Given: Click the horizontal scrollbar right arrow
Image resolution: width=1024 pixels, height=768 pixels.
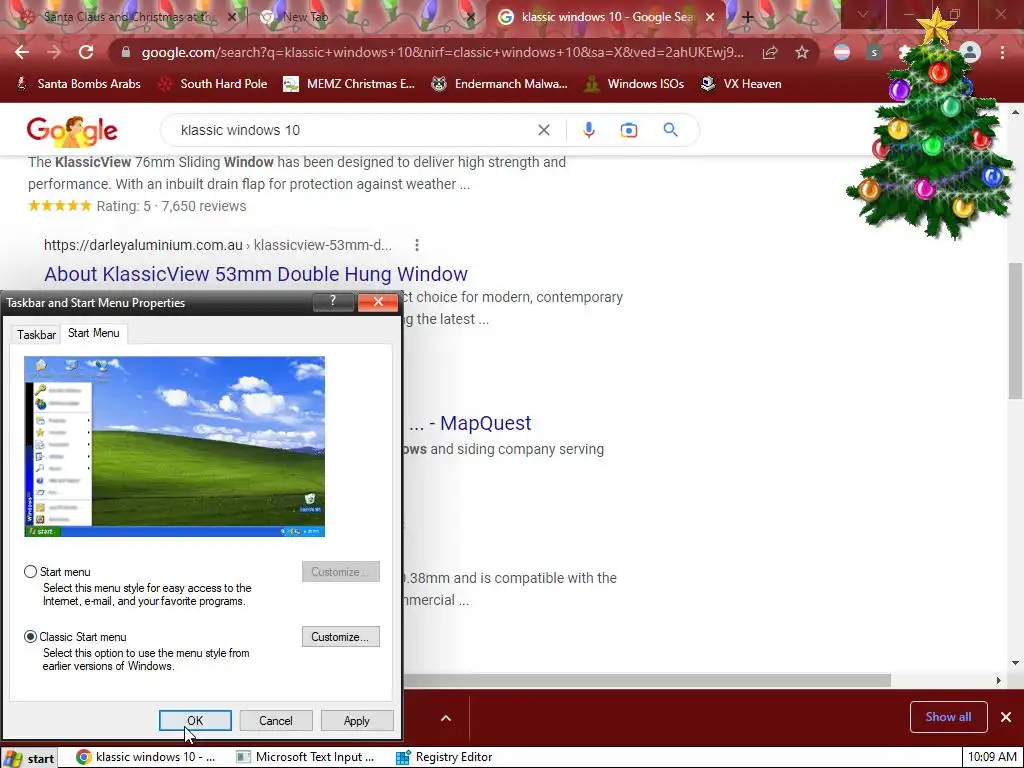Looking at the screenshot, I should coord(999,680).
